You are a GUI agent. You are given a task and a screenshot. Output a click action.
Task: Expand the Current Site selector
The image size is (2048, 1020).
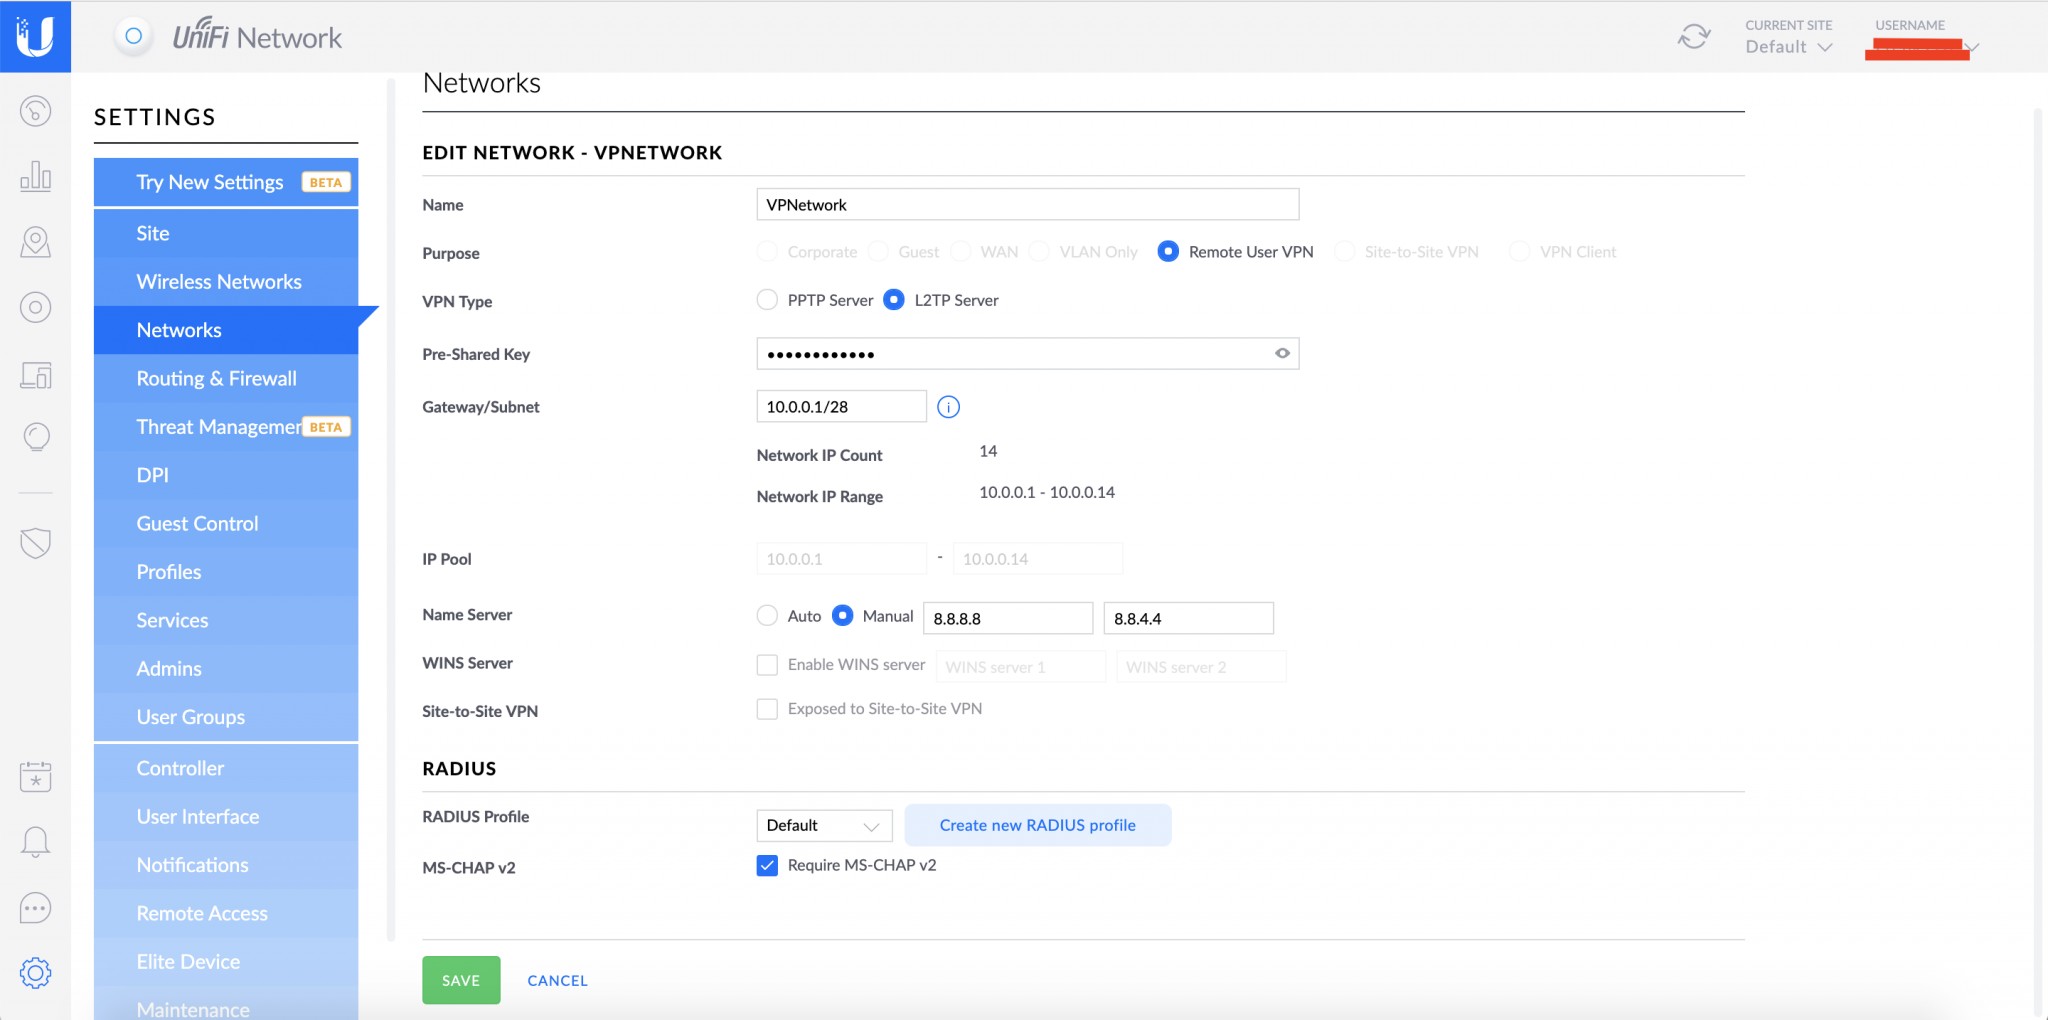(1788, 46)
